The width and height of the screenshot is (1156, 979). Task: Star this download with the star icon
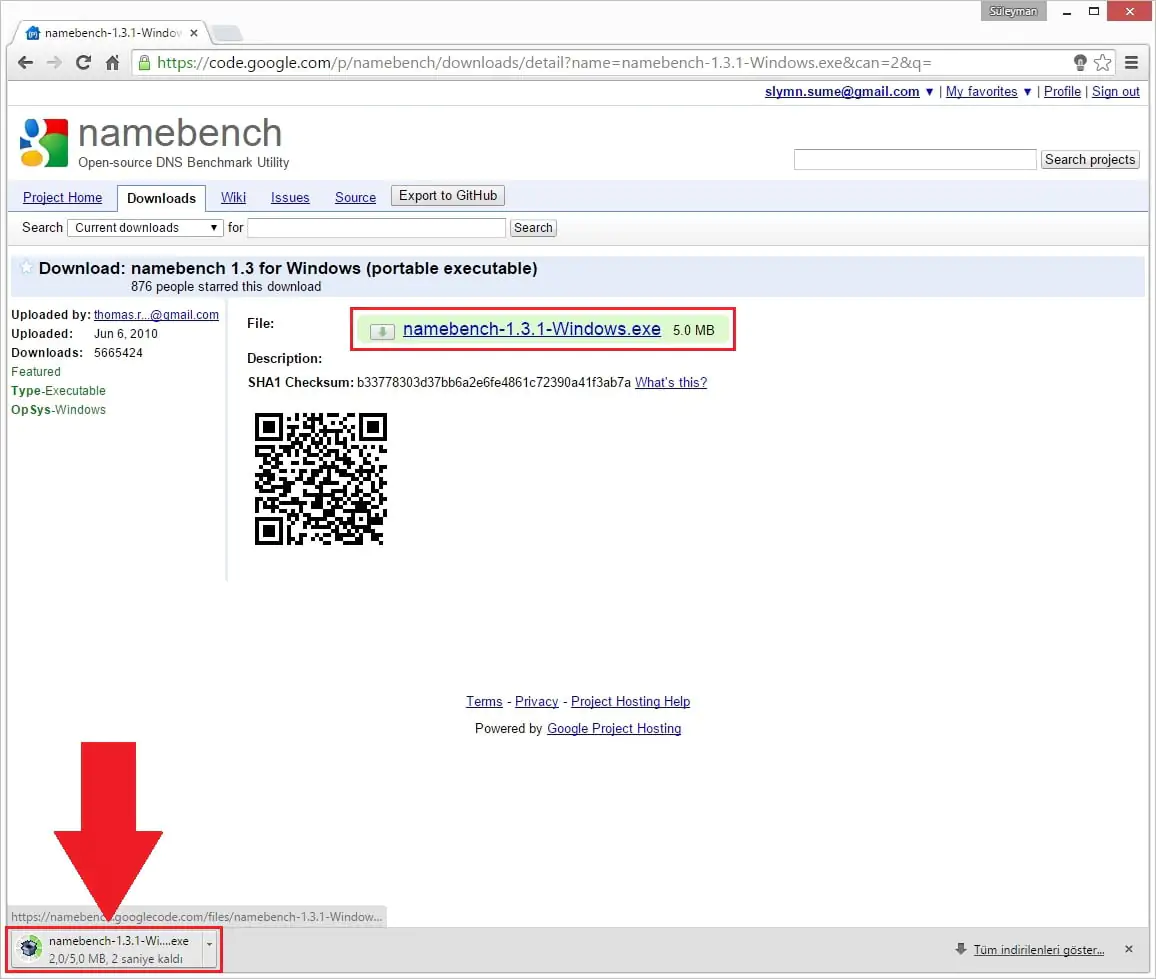(x=27, y=268)
